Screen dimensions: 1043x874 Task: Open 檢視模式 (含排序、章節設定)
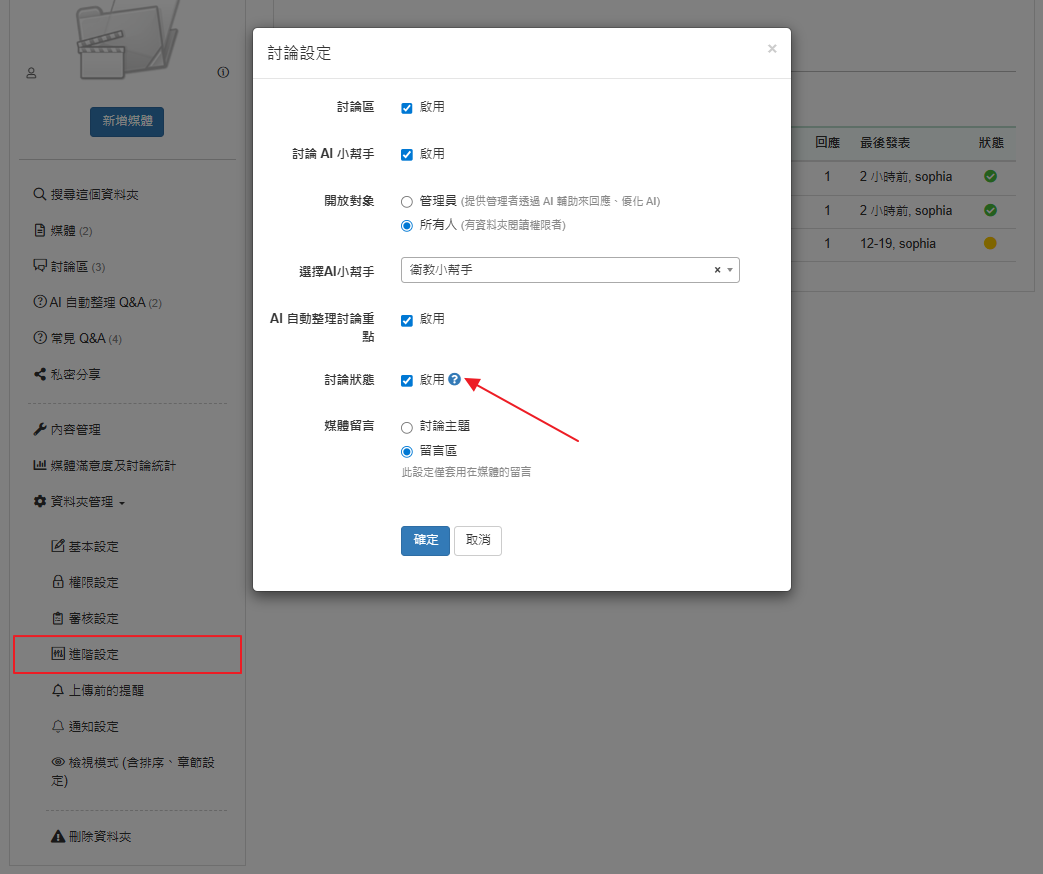133,771
